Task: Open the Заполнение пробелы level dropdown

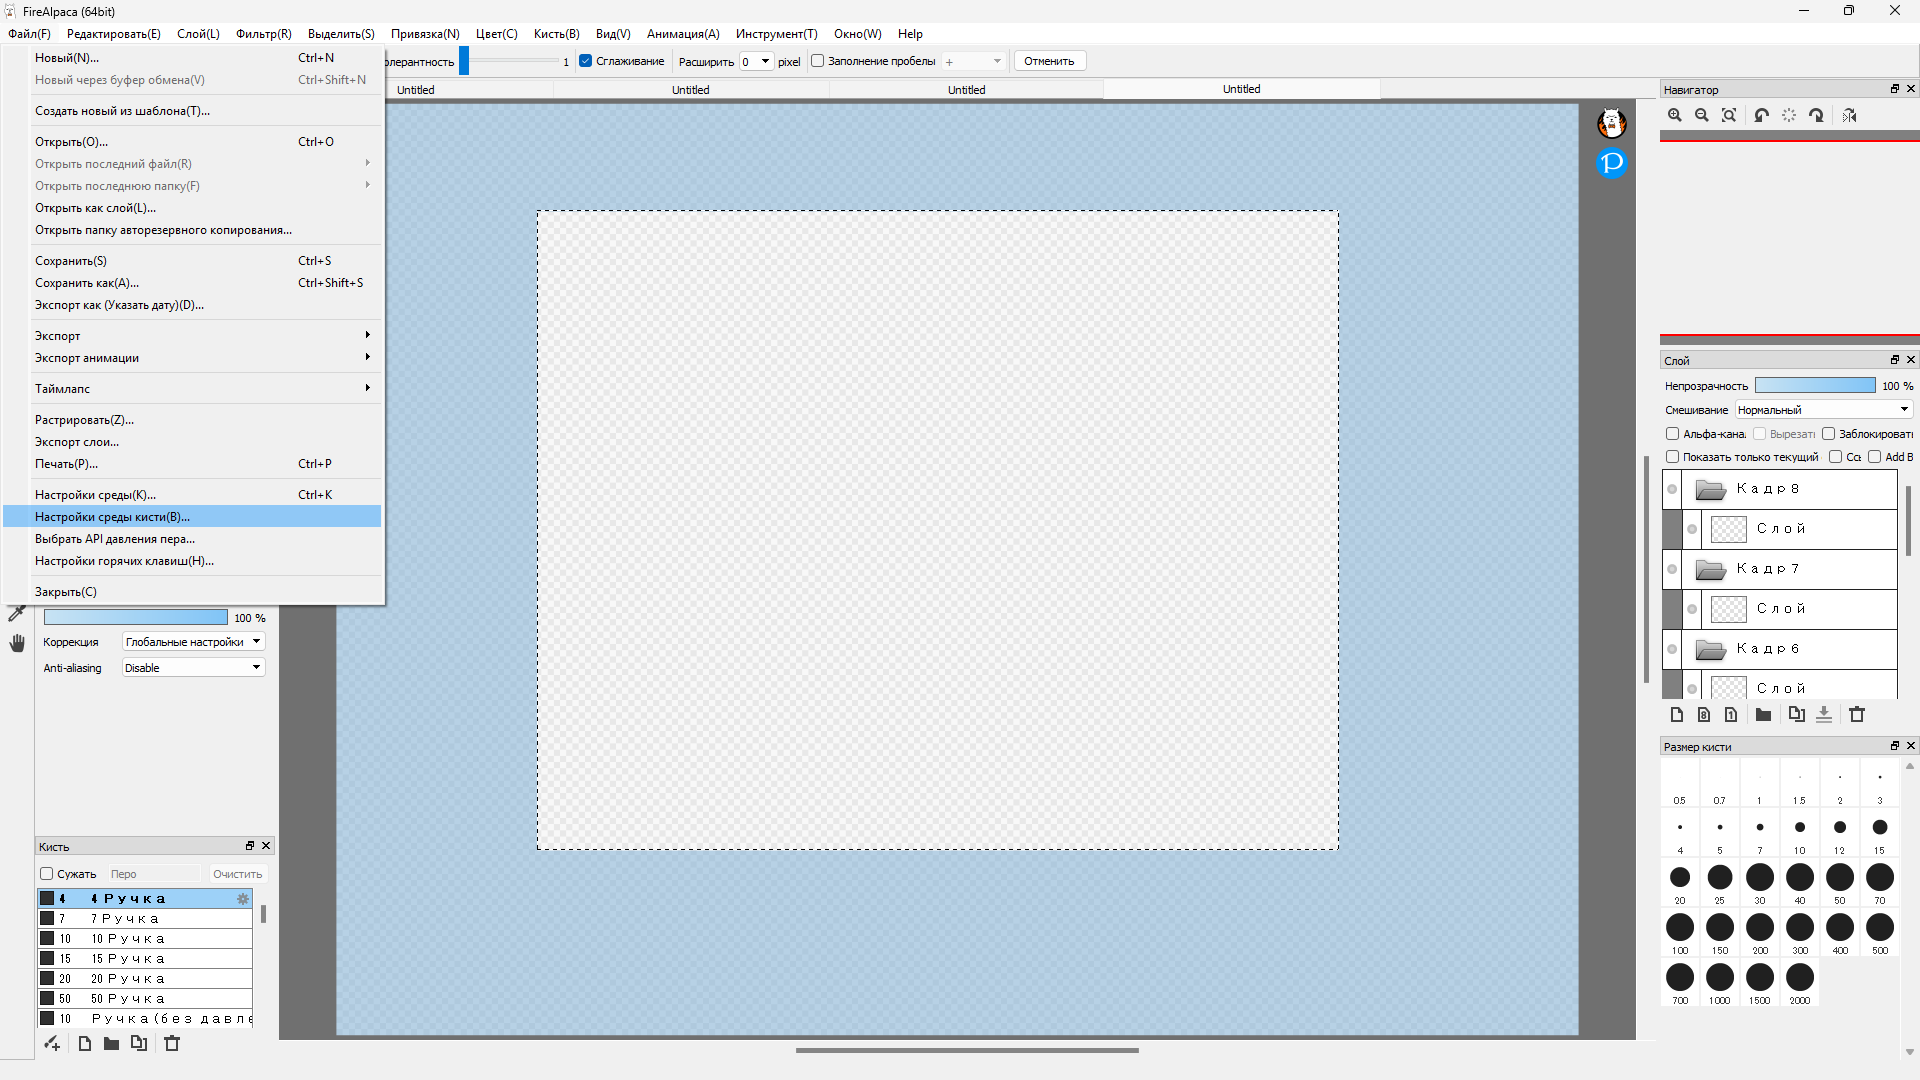Action: click(x=973, y=62)
